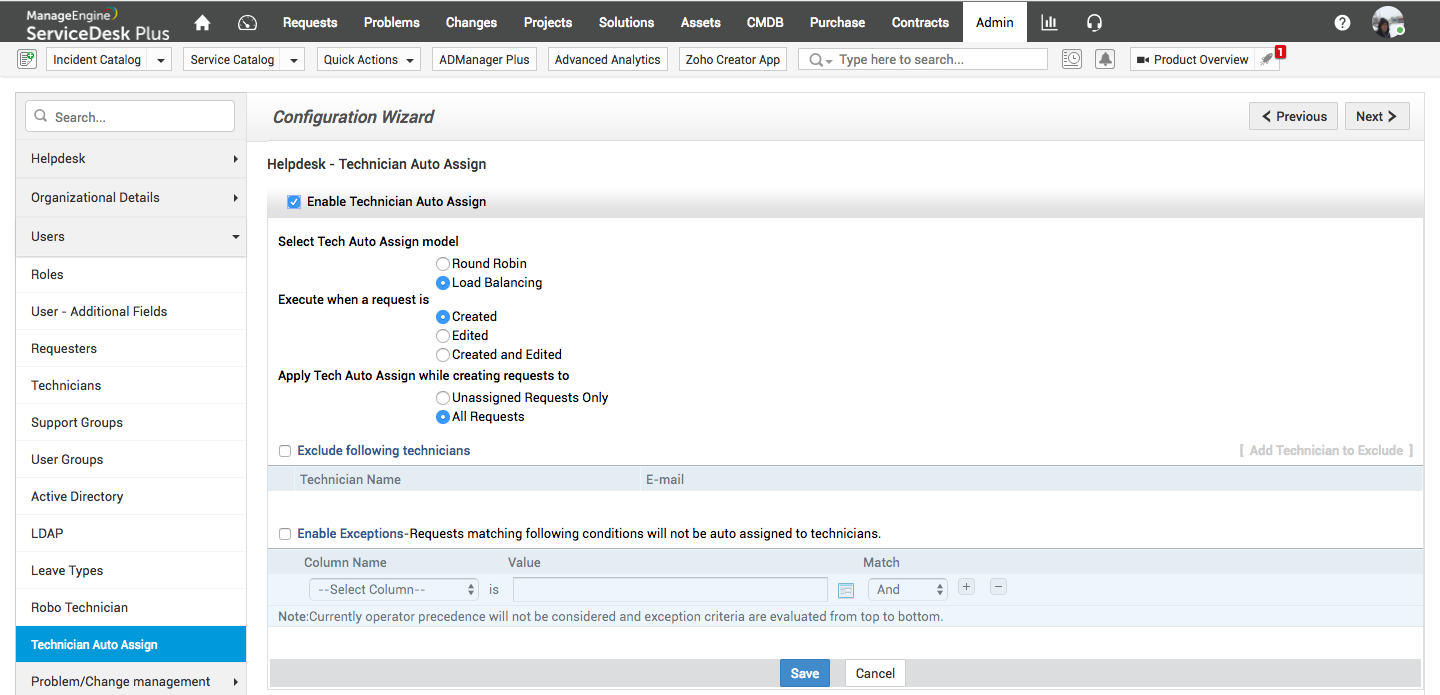Viewport: 1440px width, 695px height.
Task: Save the Technician Auto Assign settings
Action: pyautogui.click(x=805, y=673)
